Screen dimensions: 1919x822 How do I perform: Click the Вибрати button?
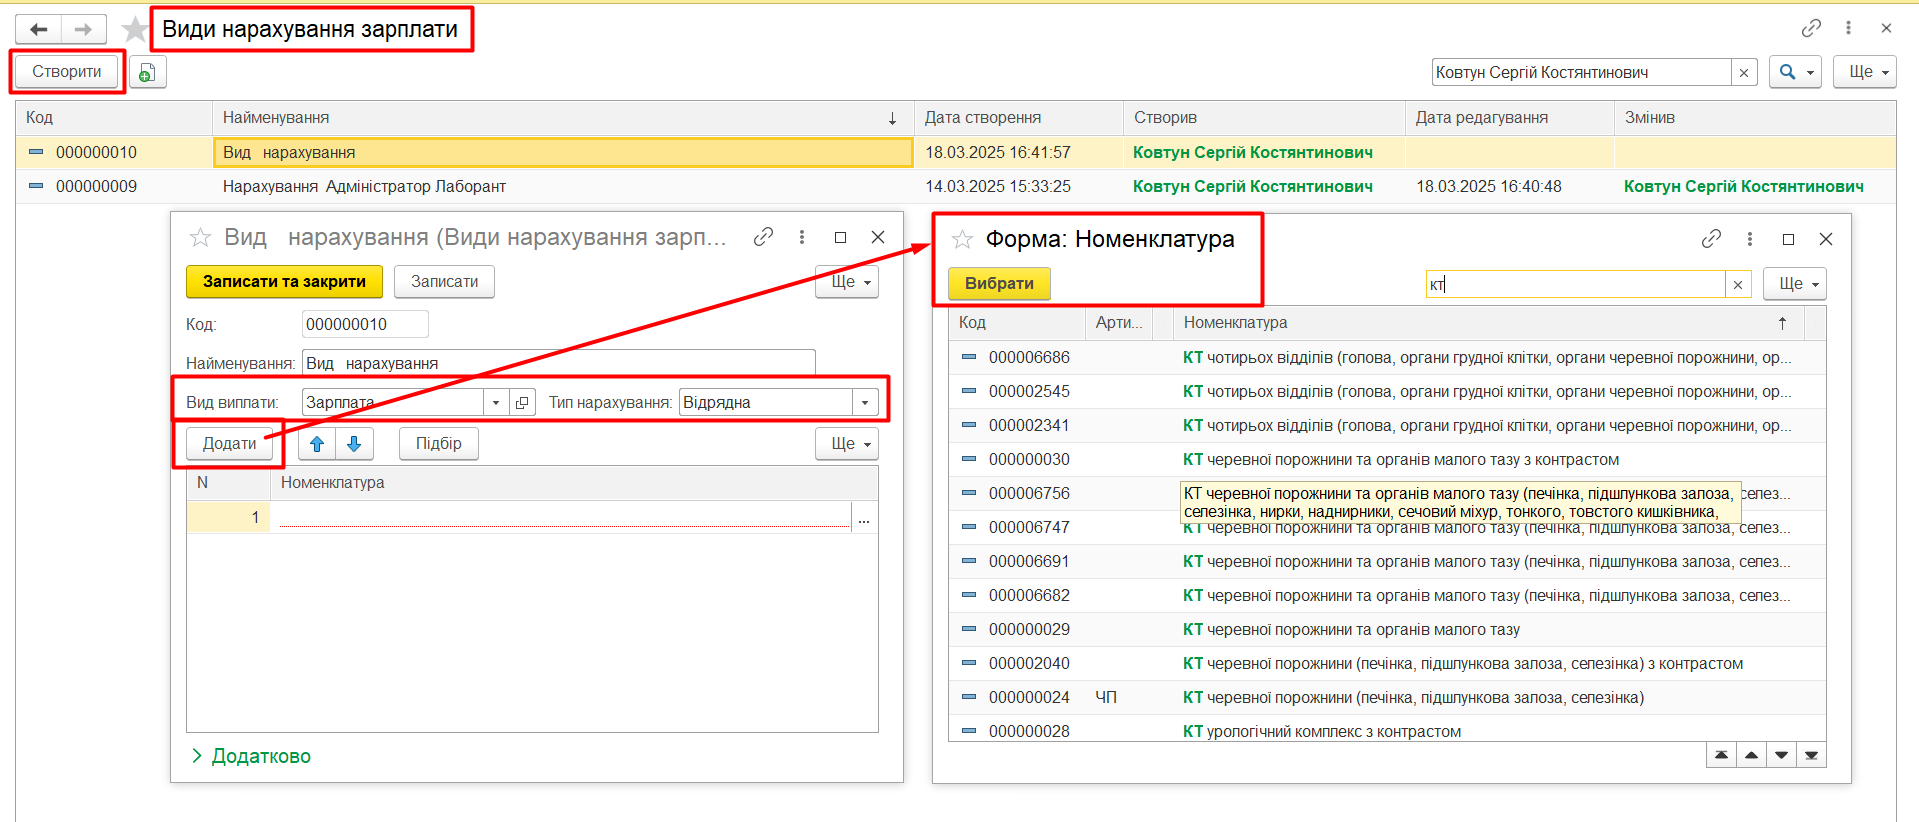tap(999, 284)
